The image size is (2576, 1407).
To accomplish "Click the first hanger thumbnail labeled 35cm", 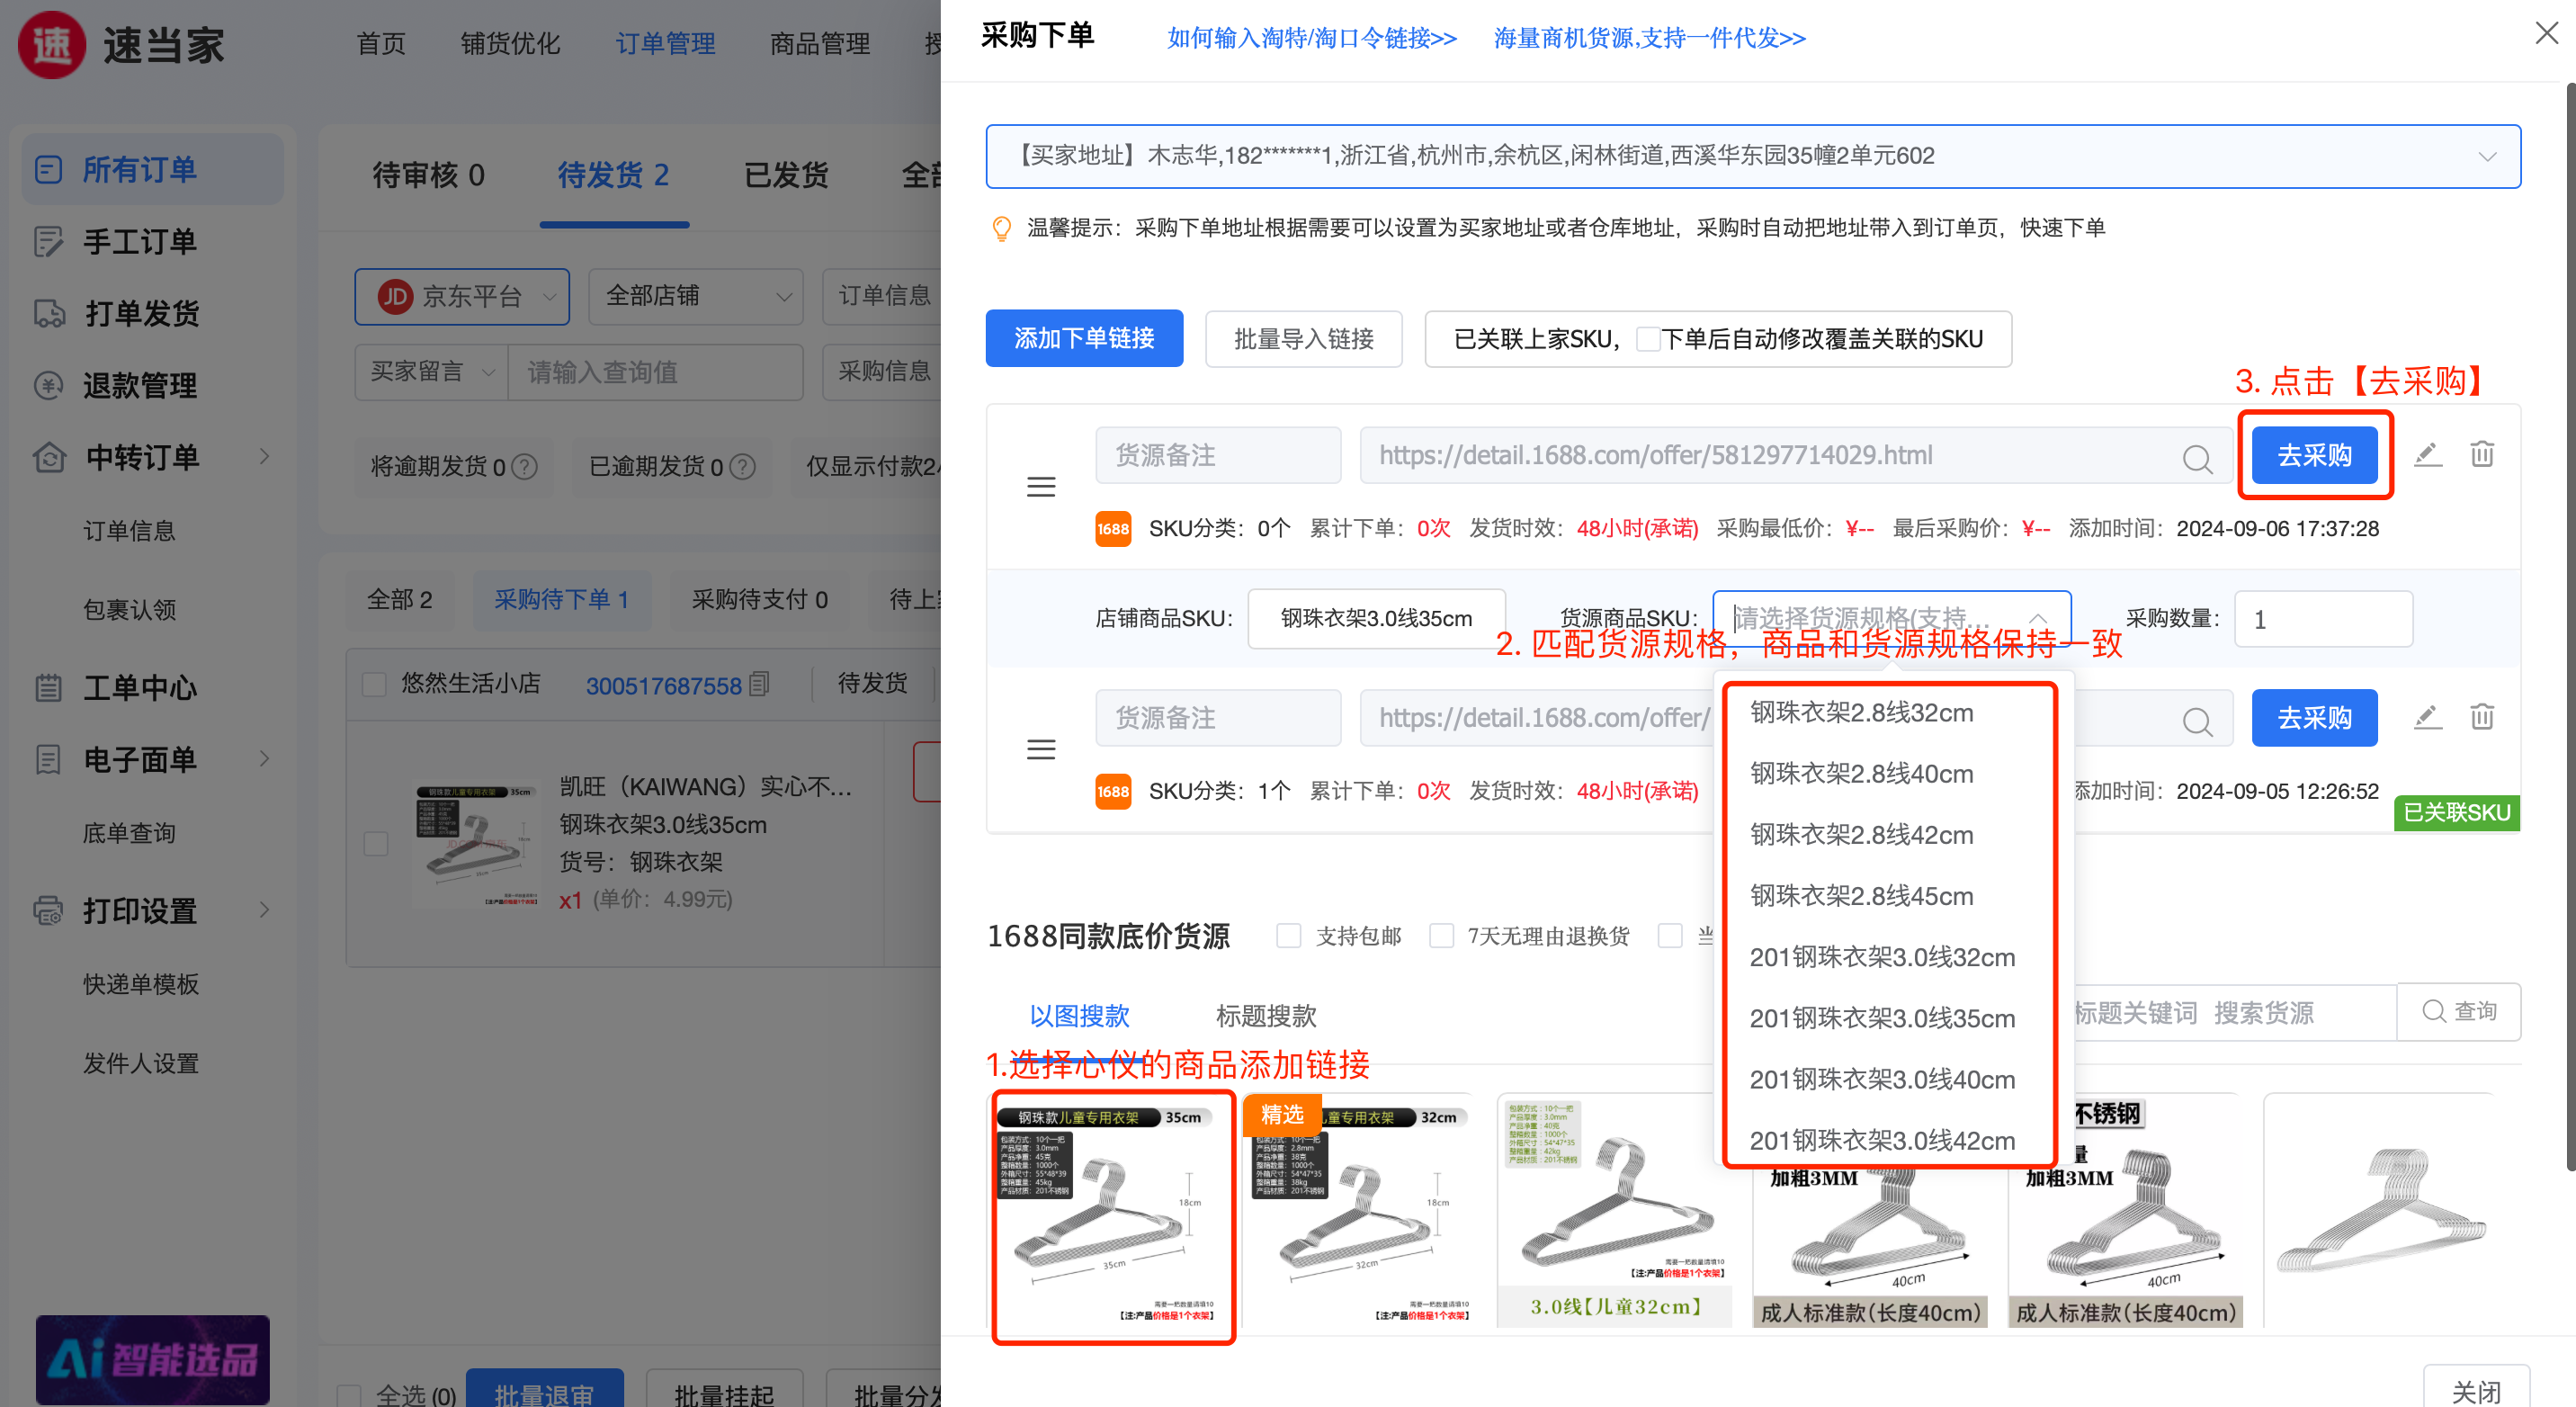I will tap(1113, 1217).
